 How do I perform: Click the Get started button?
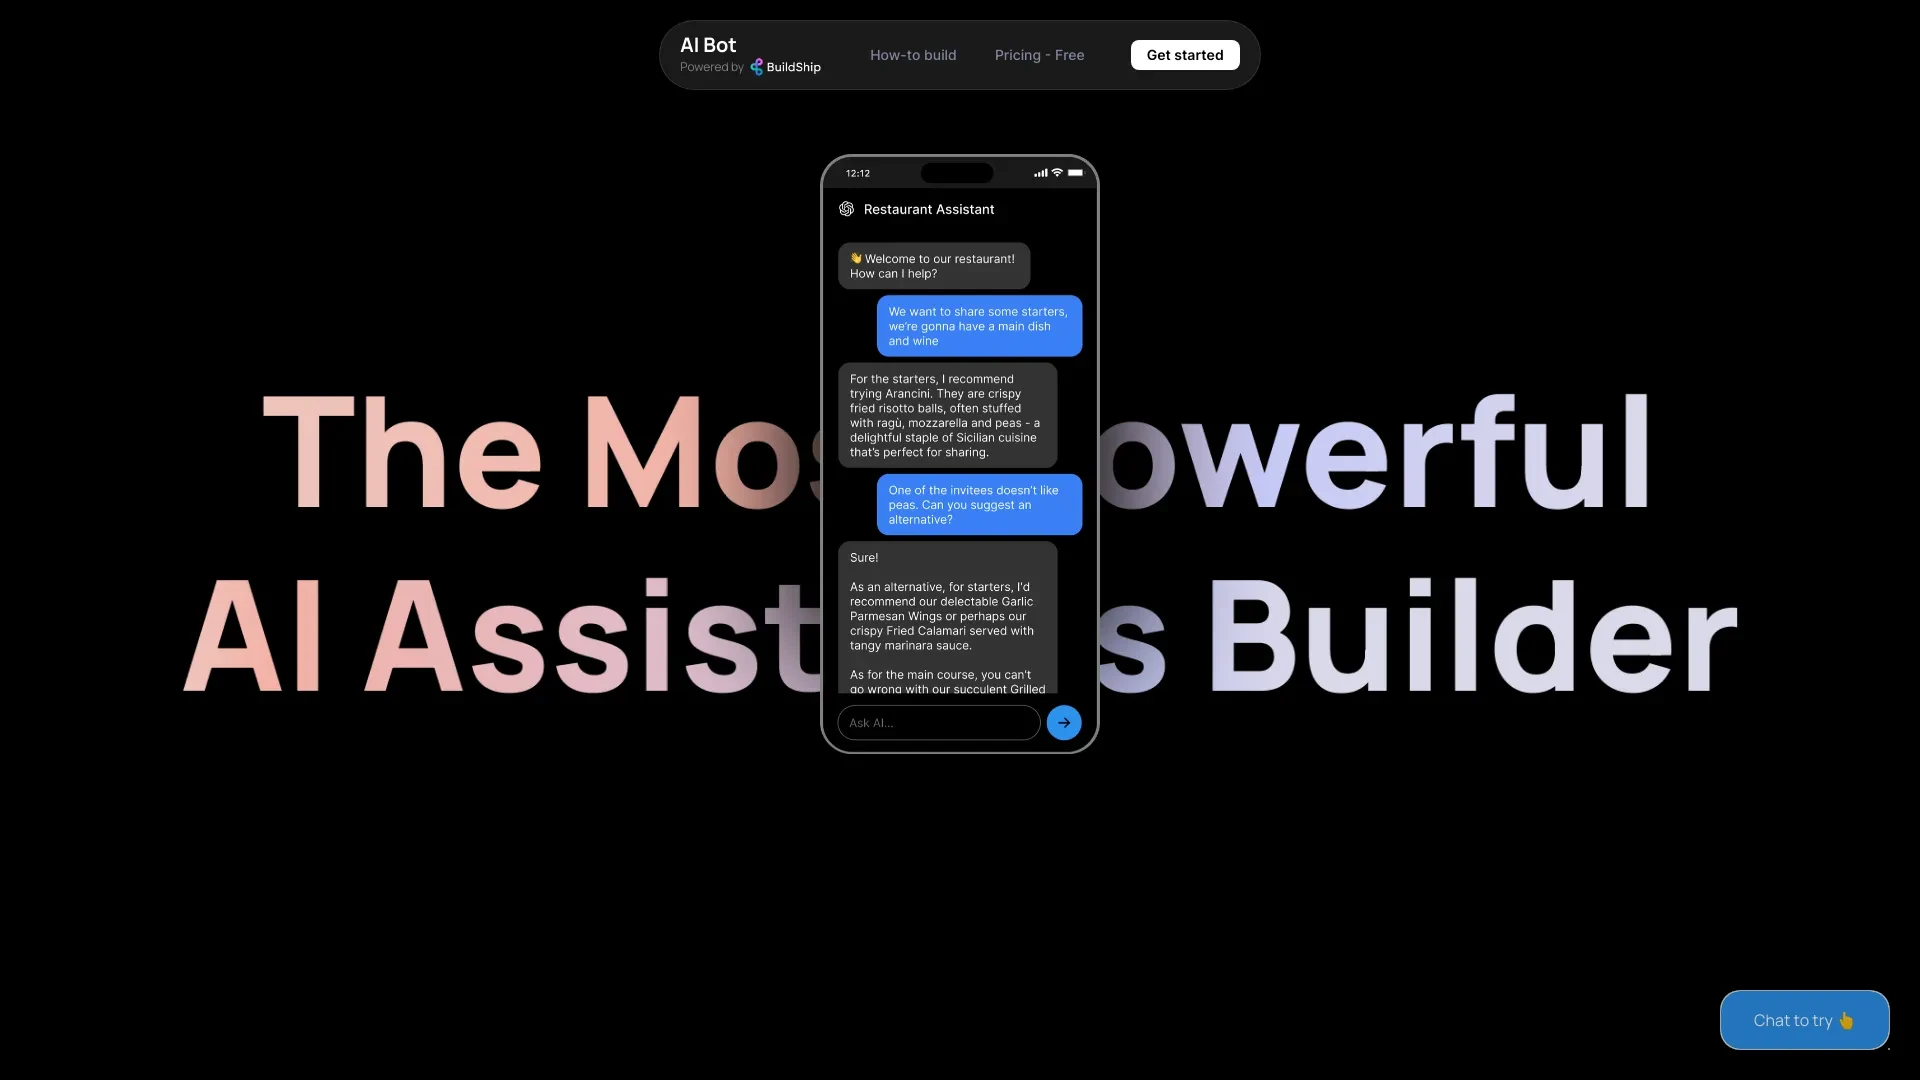[x=1184, y=54]
